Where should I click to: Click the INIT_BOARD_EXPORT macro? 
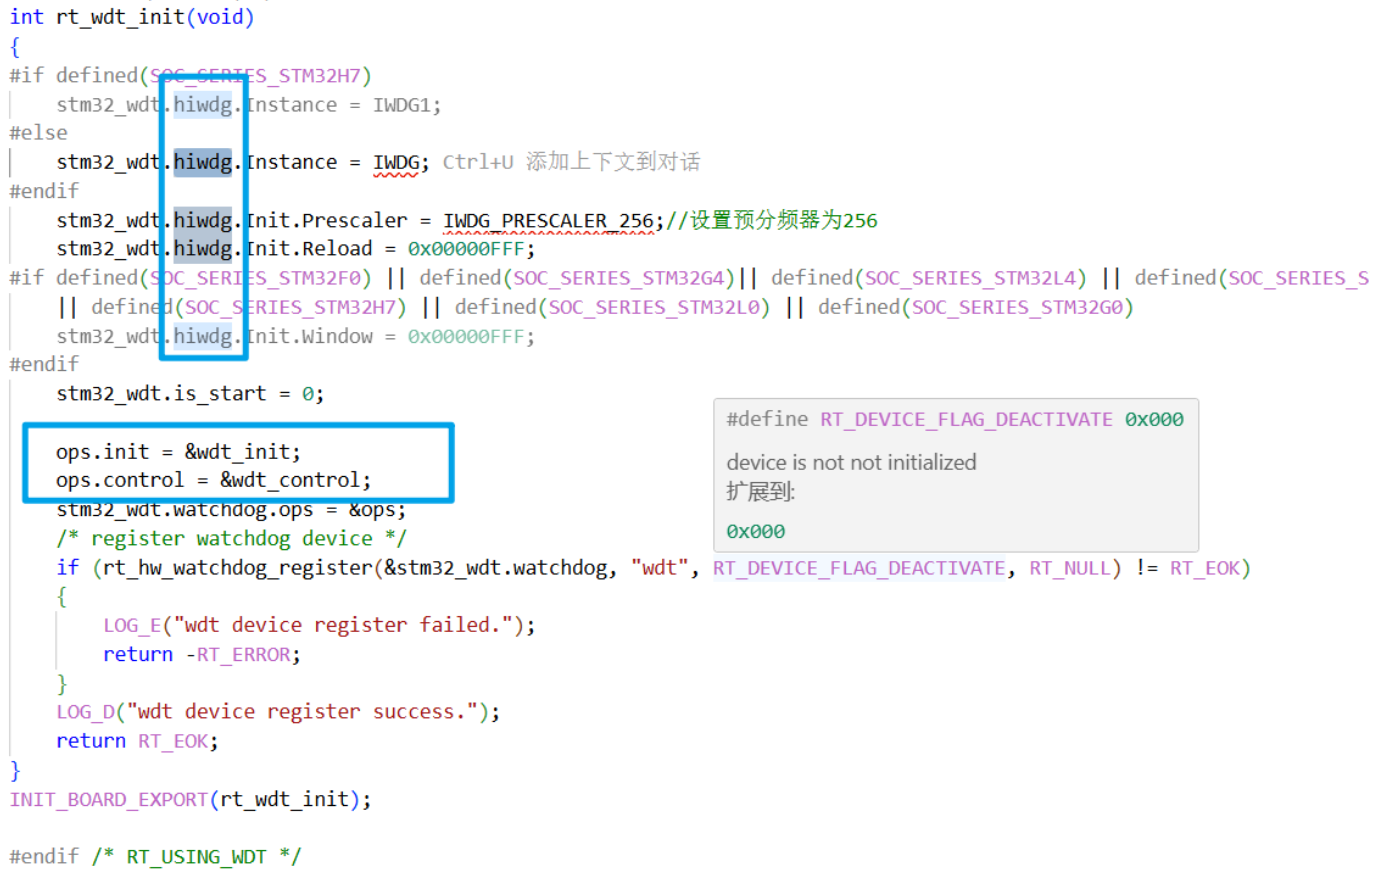108,800
